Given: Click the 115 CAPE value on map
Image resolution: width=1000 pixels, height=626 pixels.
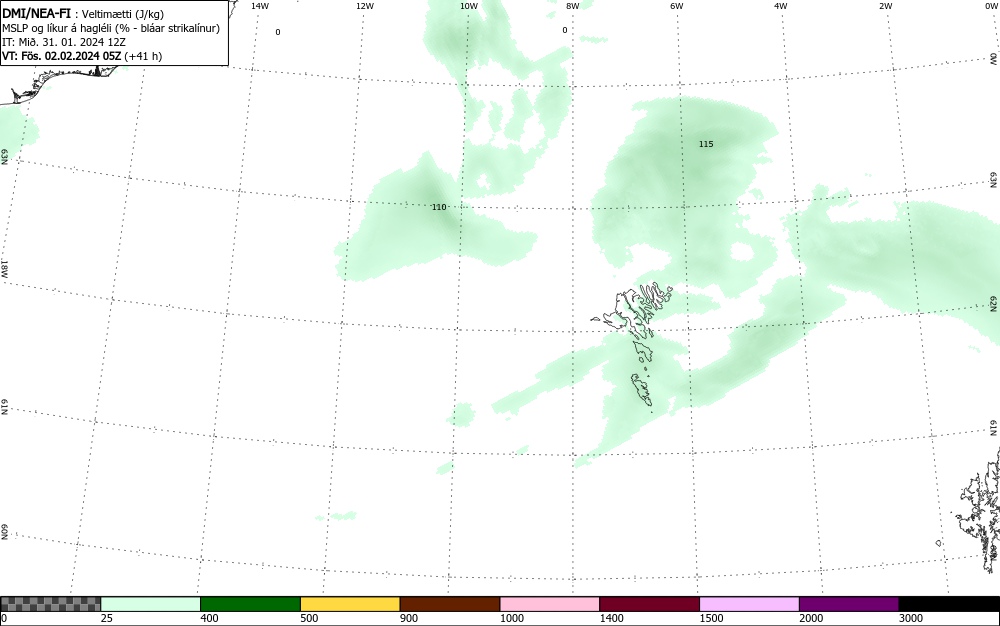Looking at the screenshot, I should (x=706, y=144).
